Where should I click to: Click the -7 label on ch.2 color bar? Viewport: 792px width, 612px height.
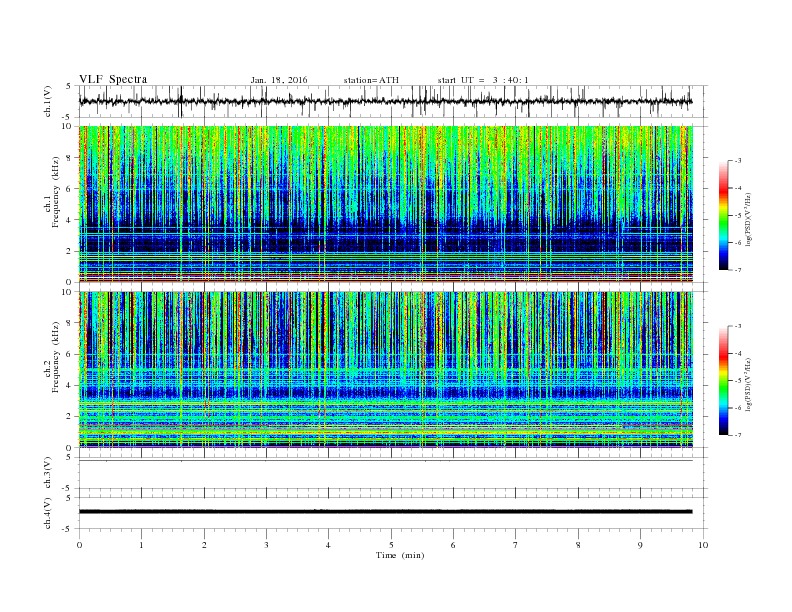(737, 435)
